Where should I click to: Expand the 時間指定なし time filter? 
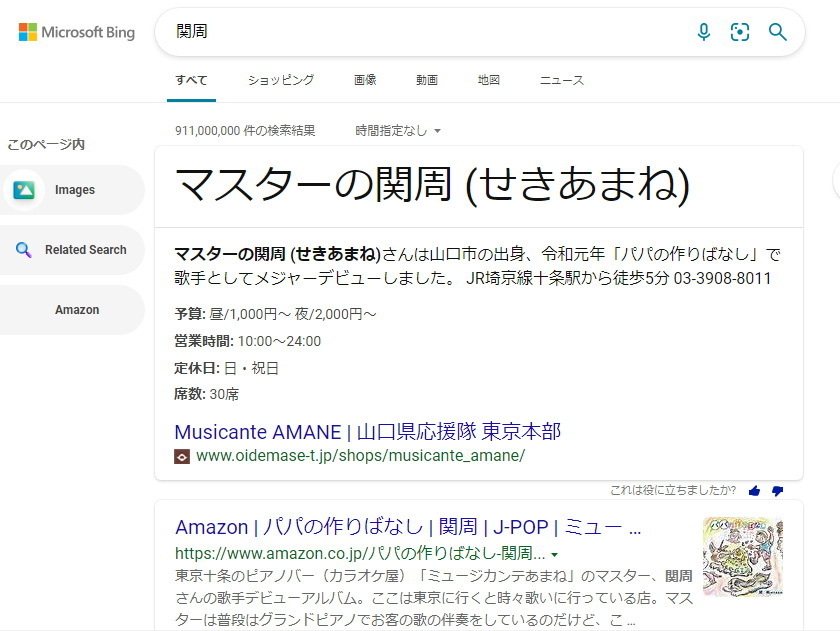coord(398,131)
